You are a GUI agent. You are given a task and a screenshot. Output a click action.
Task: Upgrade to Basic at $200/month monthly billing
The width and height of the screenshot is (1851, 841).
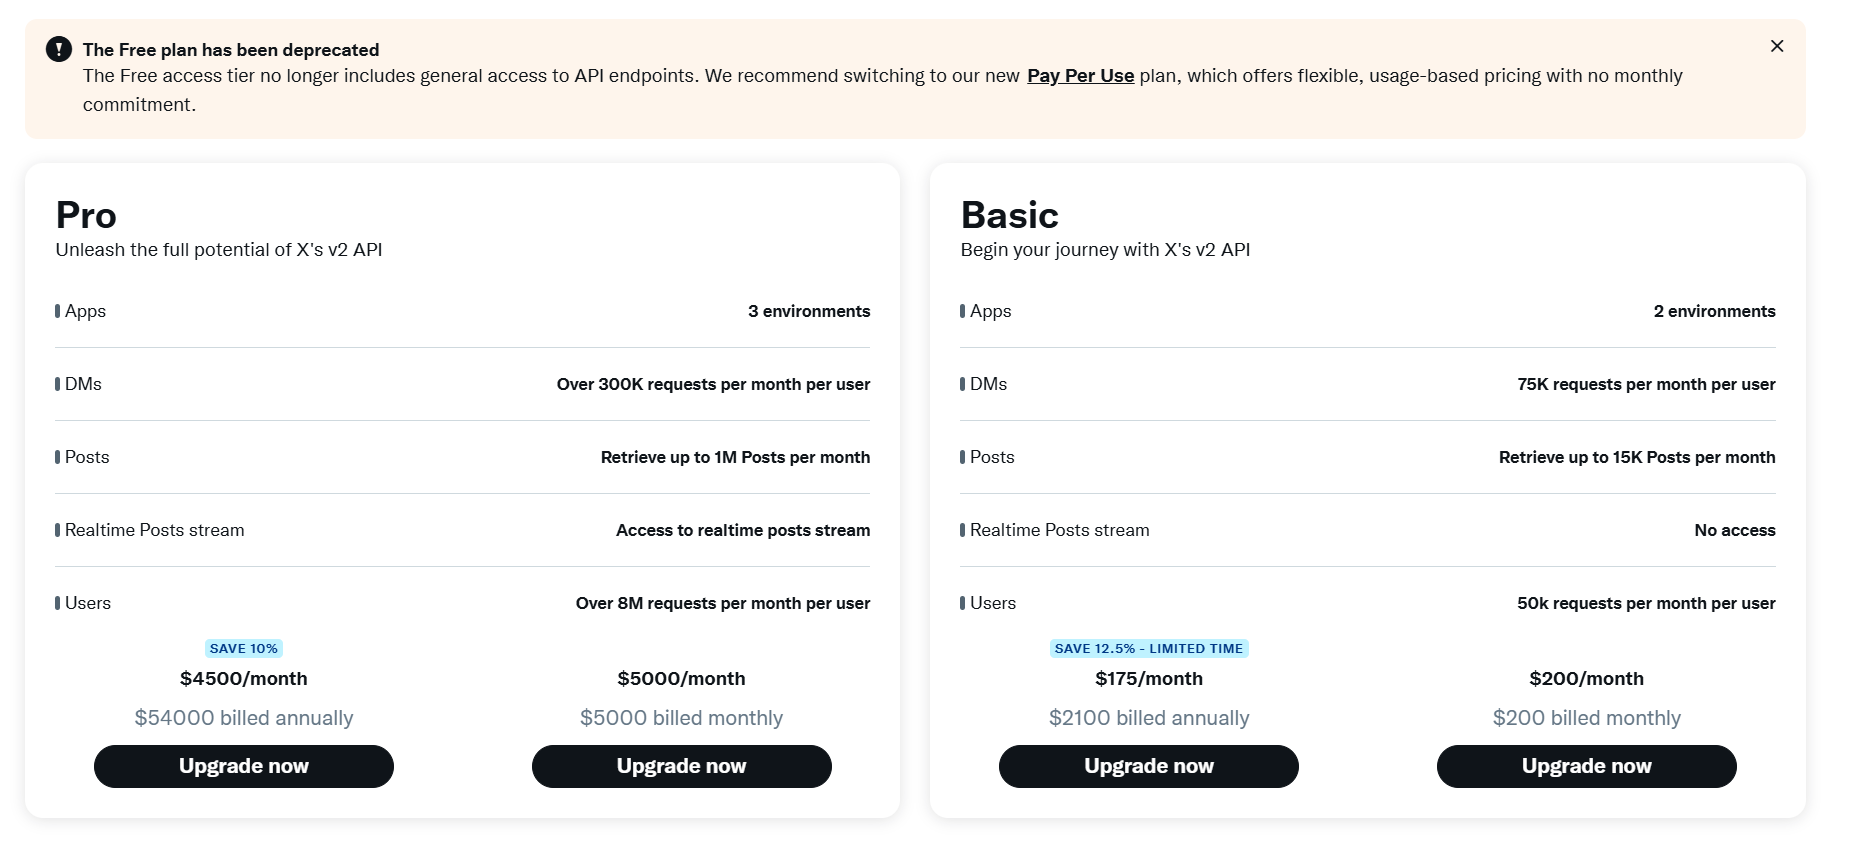coord(1586,766)
